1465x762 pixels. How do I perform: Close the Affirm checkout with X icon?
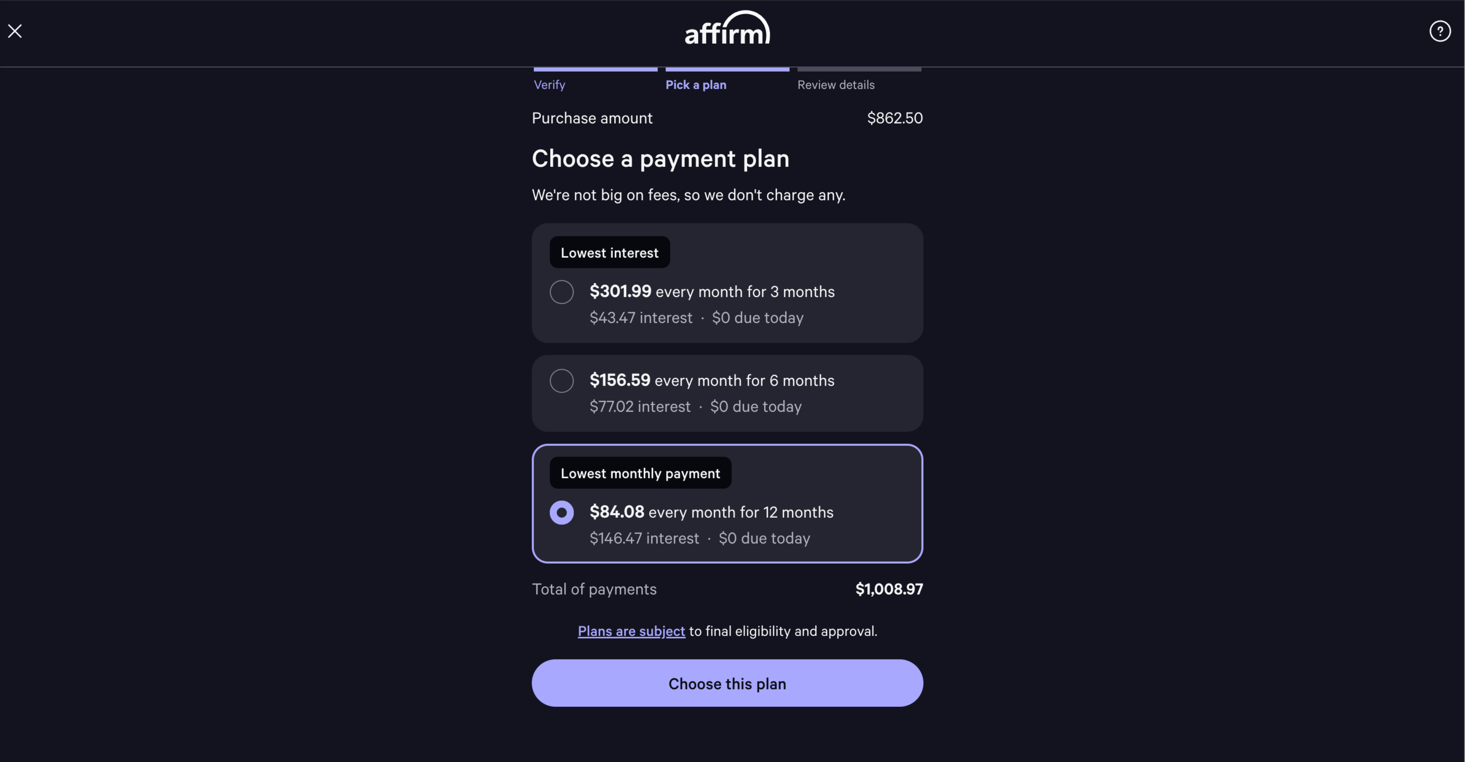[15, 31]
